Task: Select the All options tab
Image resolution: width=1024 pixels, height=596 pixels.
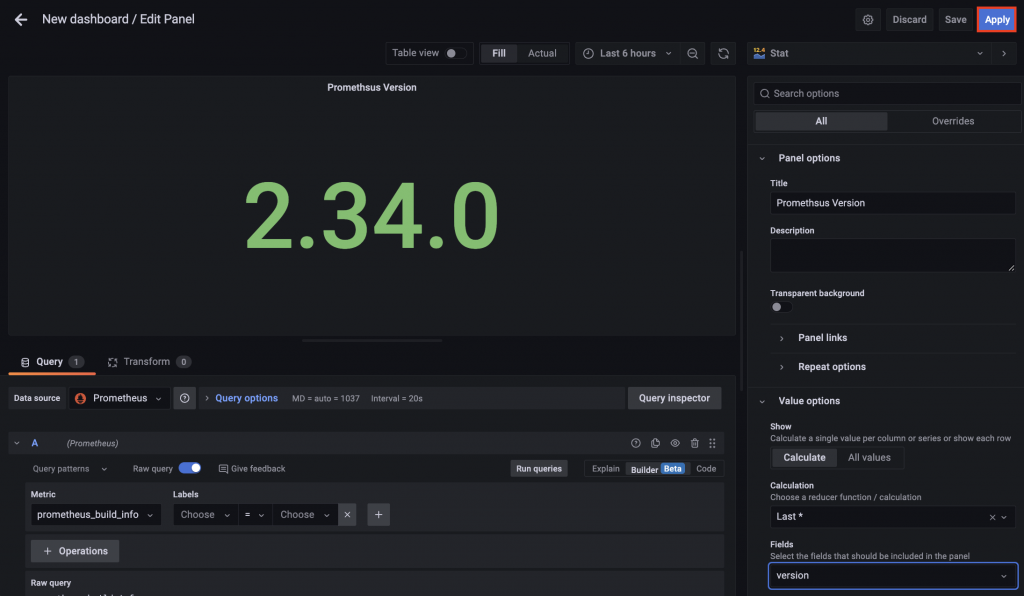Action: [821, 121]
